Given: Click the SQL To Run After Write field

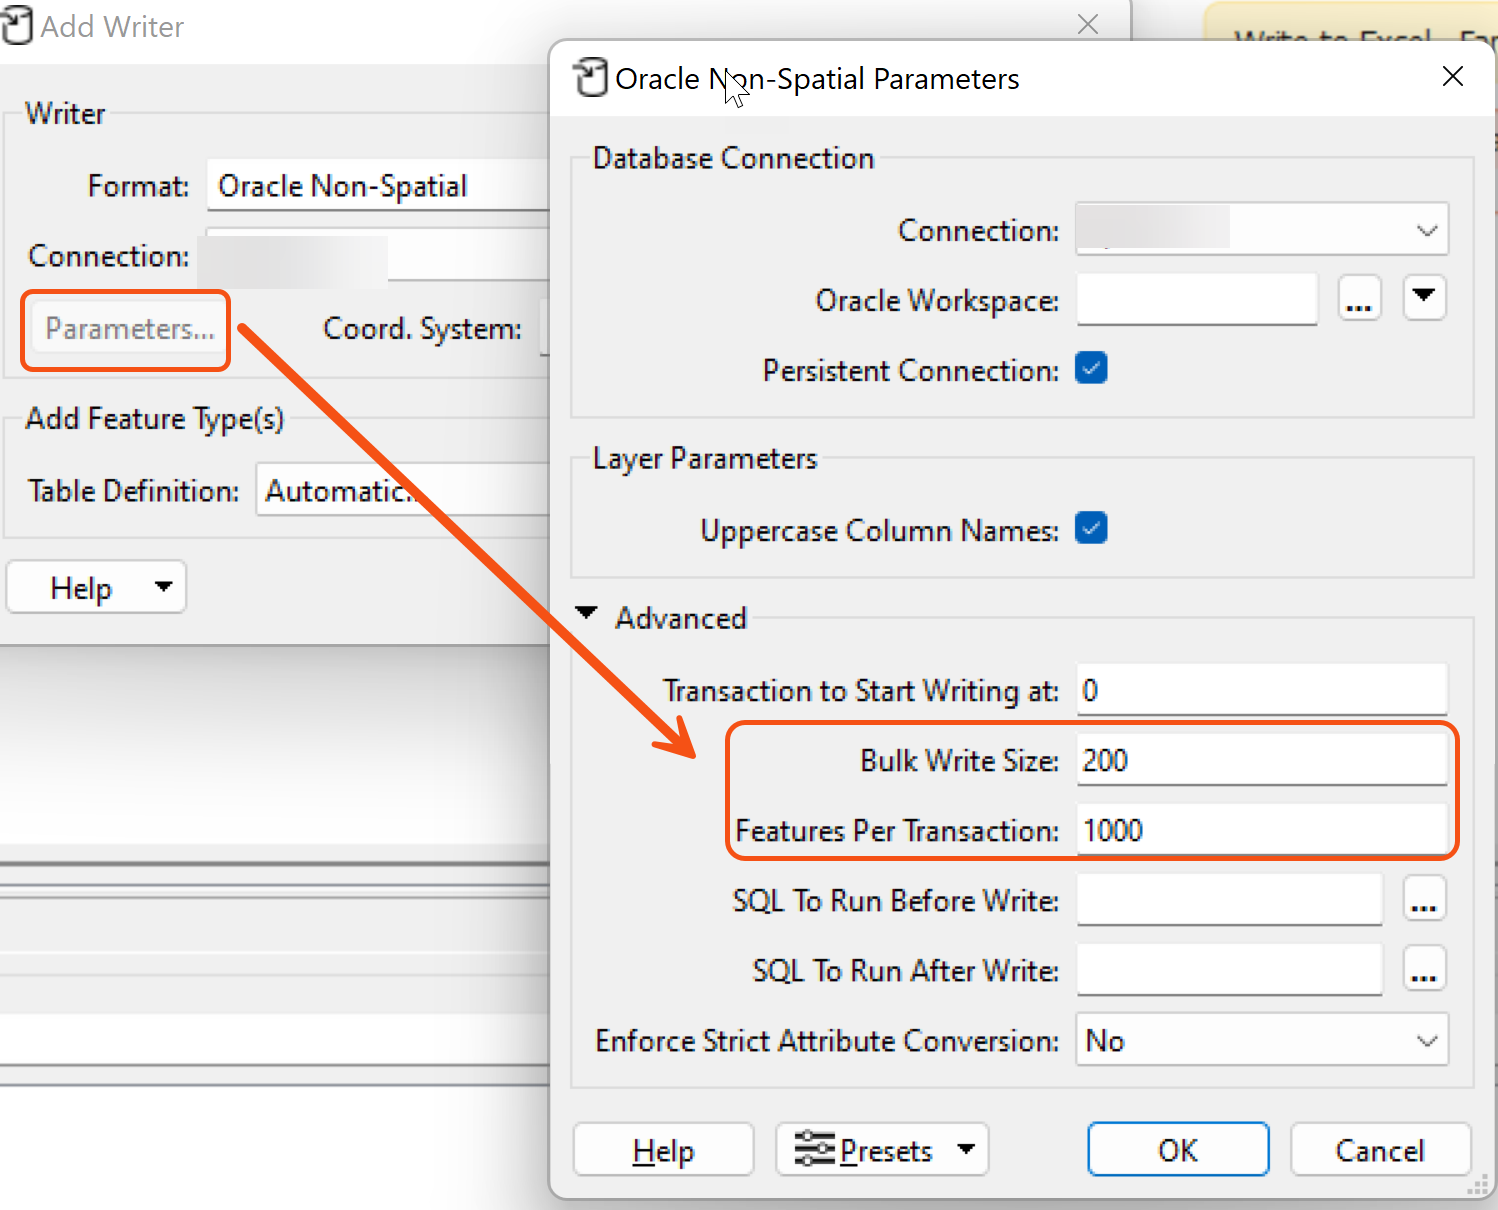Looking at the screenshot, I should pyautogui.click(x=1229, y=970).
